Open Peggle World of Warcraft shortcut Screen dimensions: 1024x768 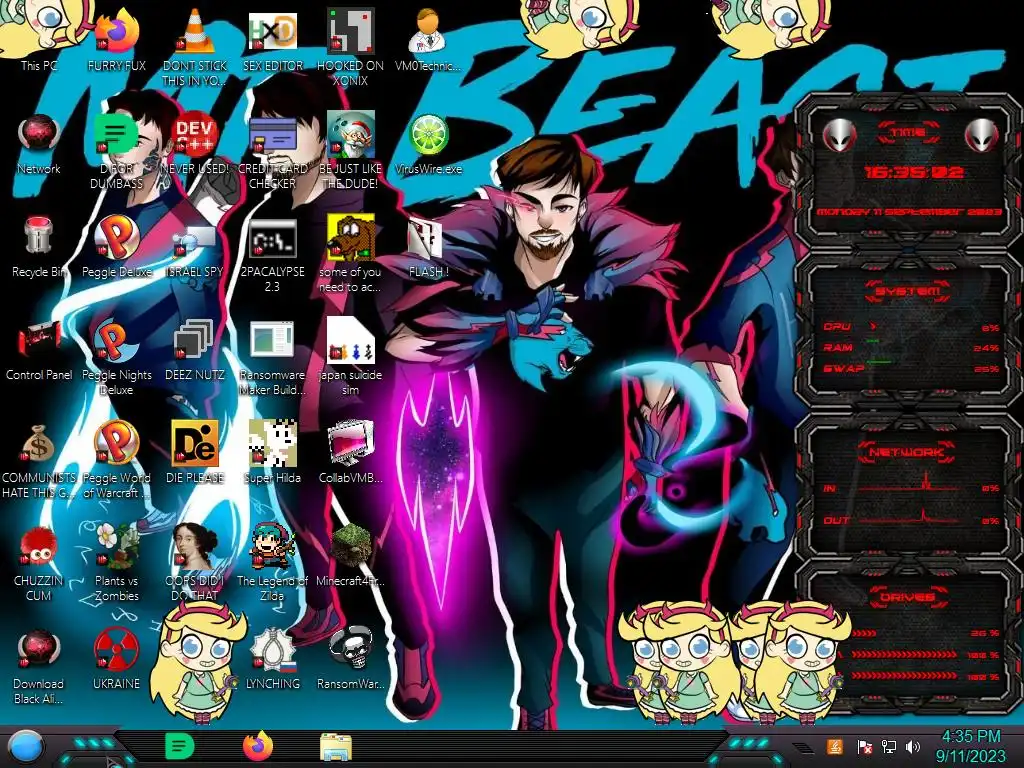click(x=116, y=460)
